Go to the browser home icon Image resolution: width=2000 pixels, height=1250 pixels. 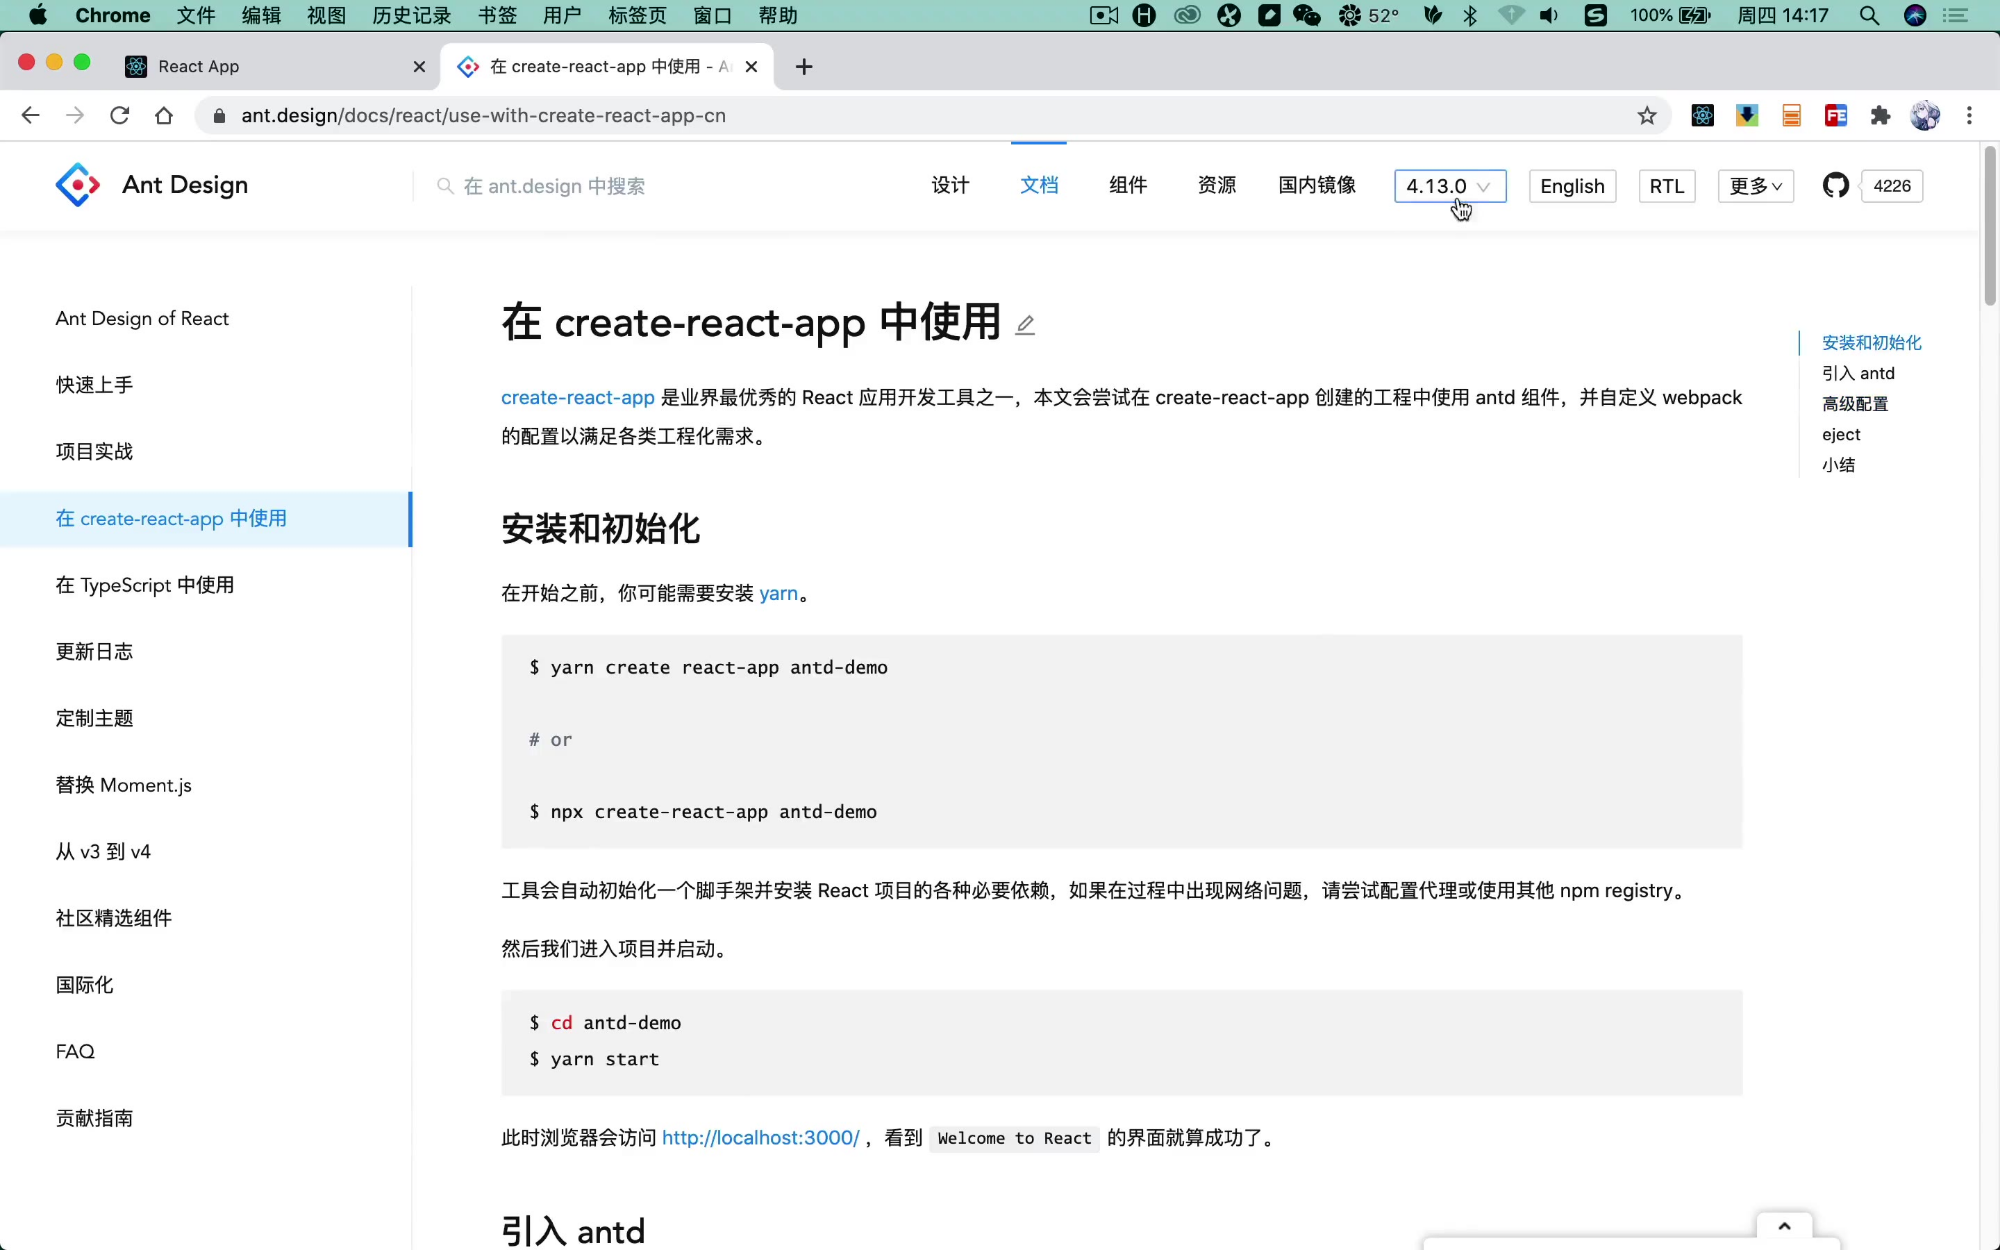(x=164, y=116)
